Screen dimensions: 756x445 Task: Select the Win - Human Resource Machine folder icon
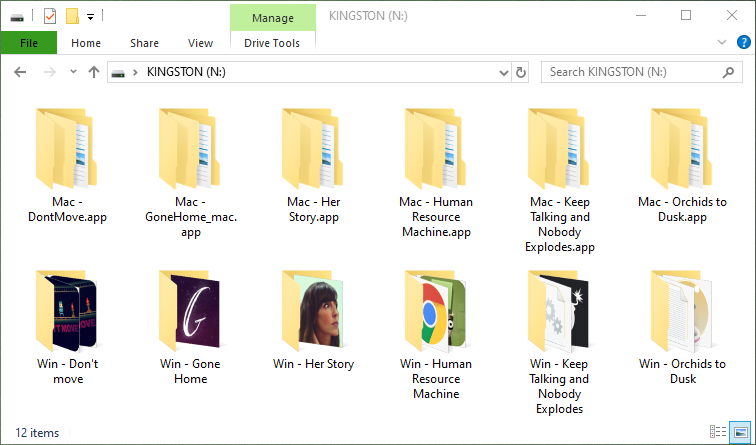coord(435,311)
